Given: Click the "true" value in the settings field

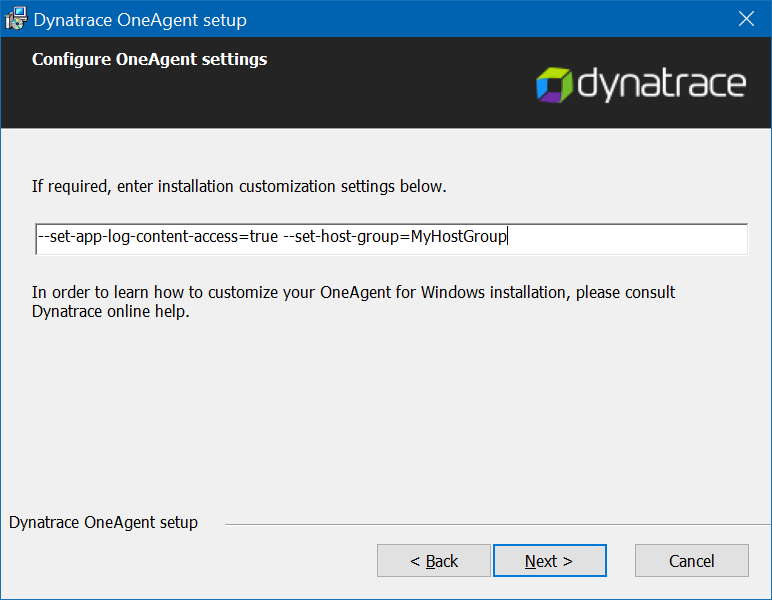Looking at the screenshot, I should pos(264,237).
